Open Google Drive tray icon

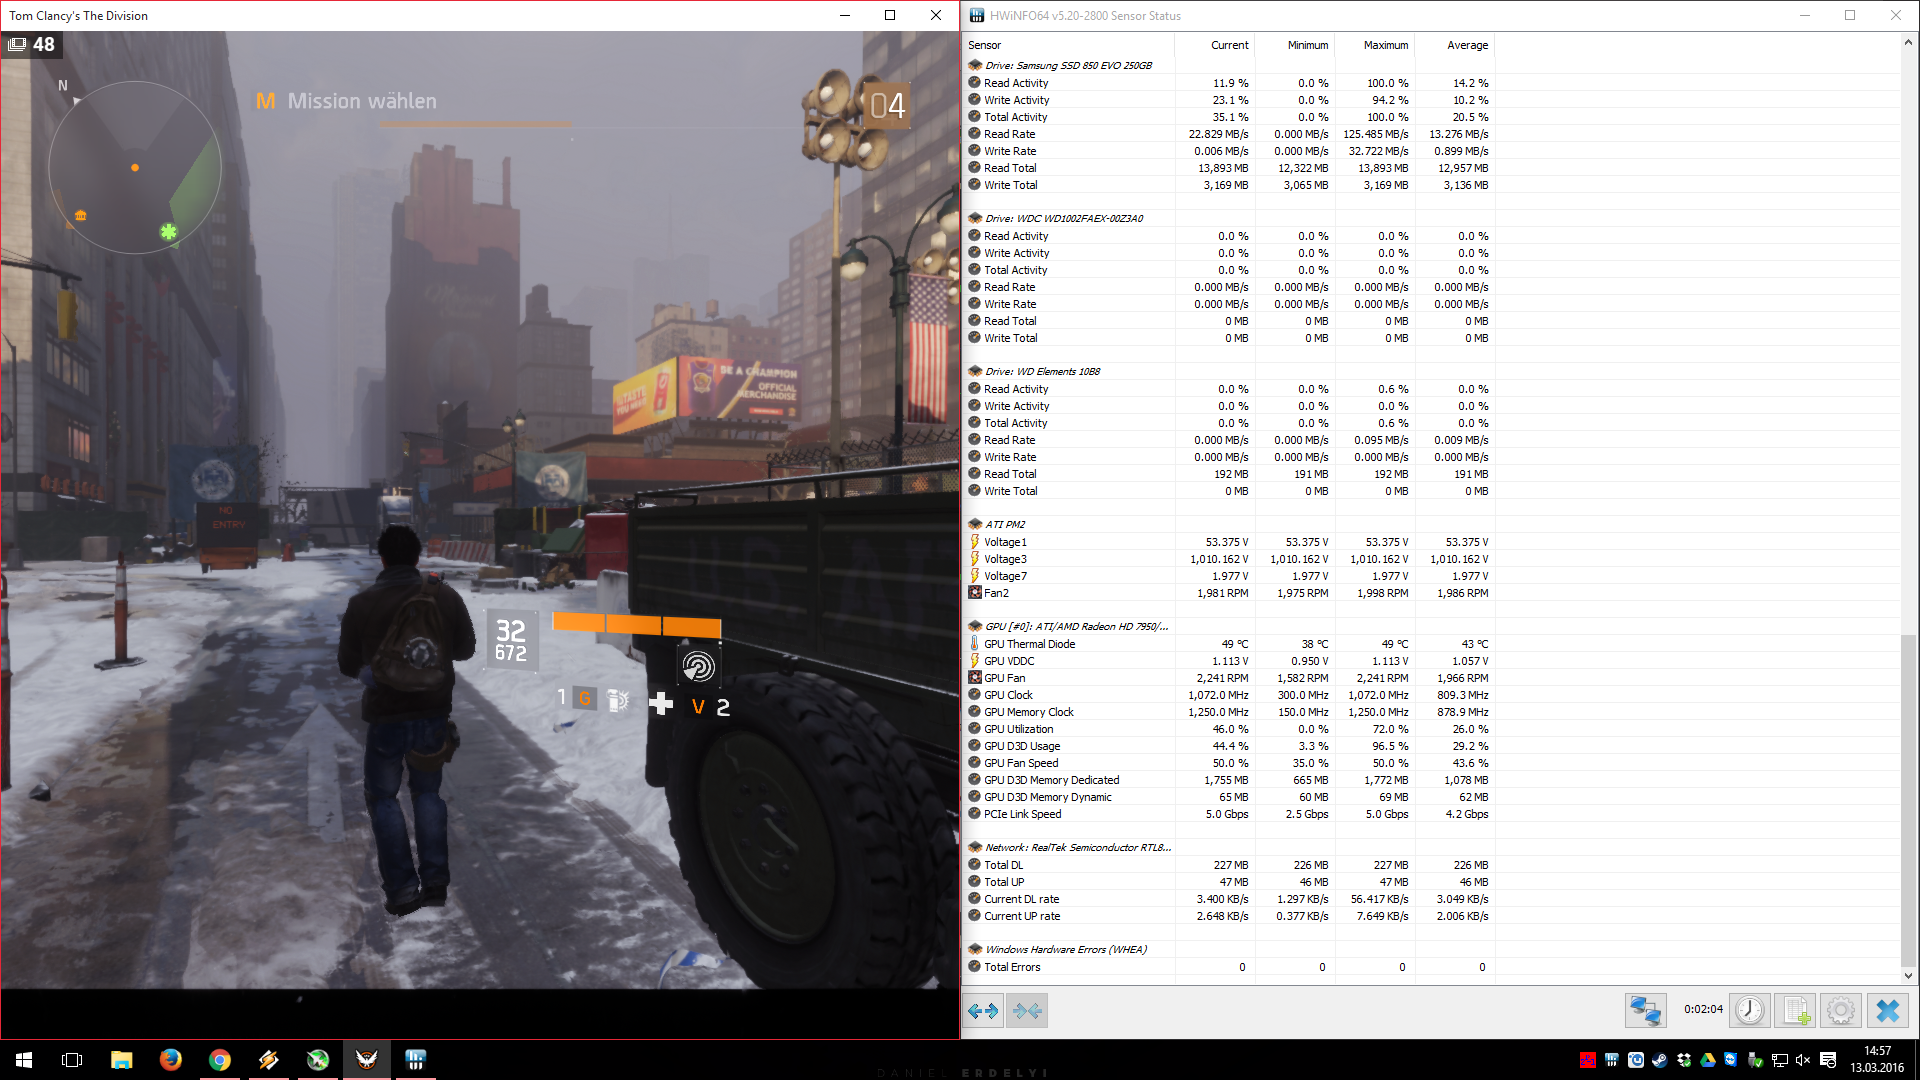1708,1060
